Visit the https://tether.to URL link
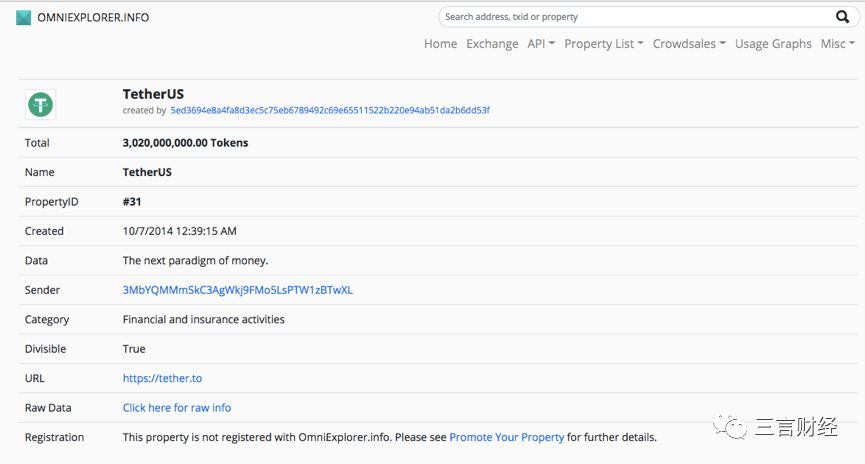This screenshot has height=464, width=865. pyautogui.click(x=162, y=378)
